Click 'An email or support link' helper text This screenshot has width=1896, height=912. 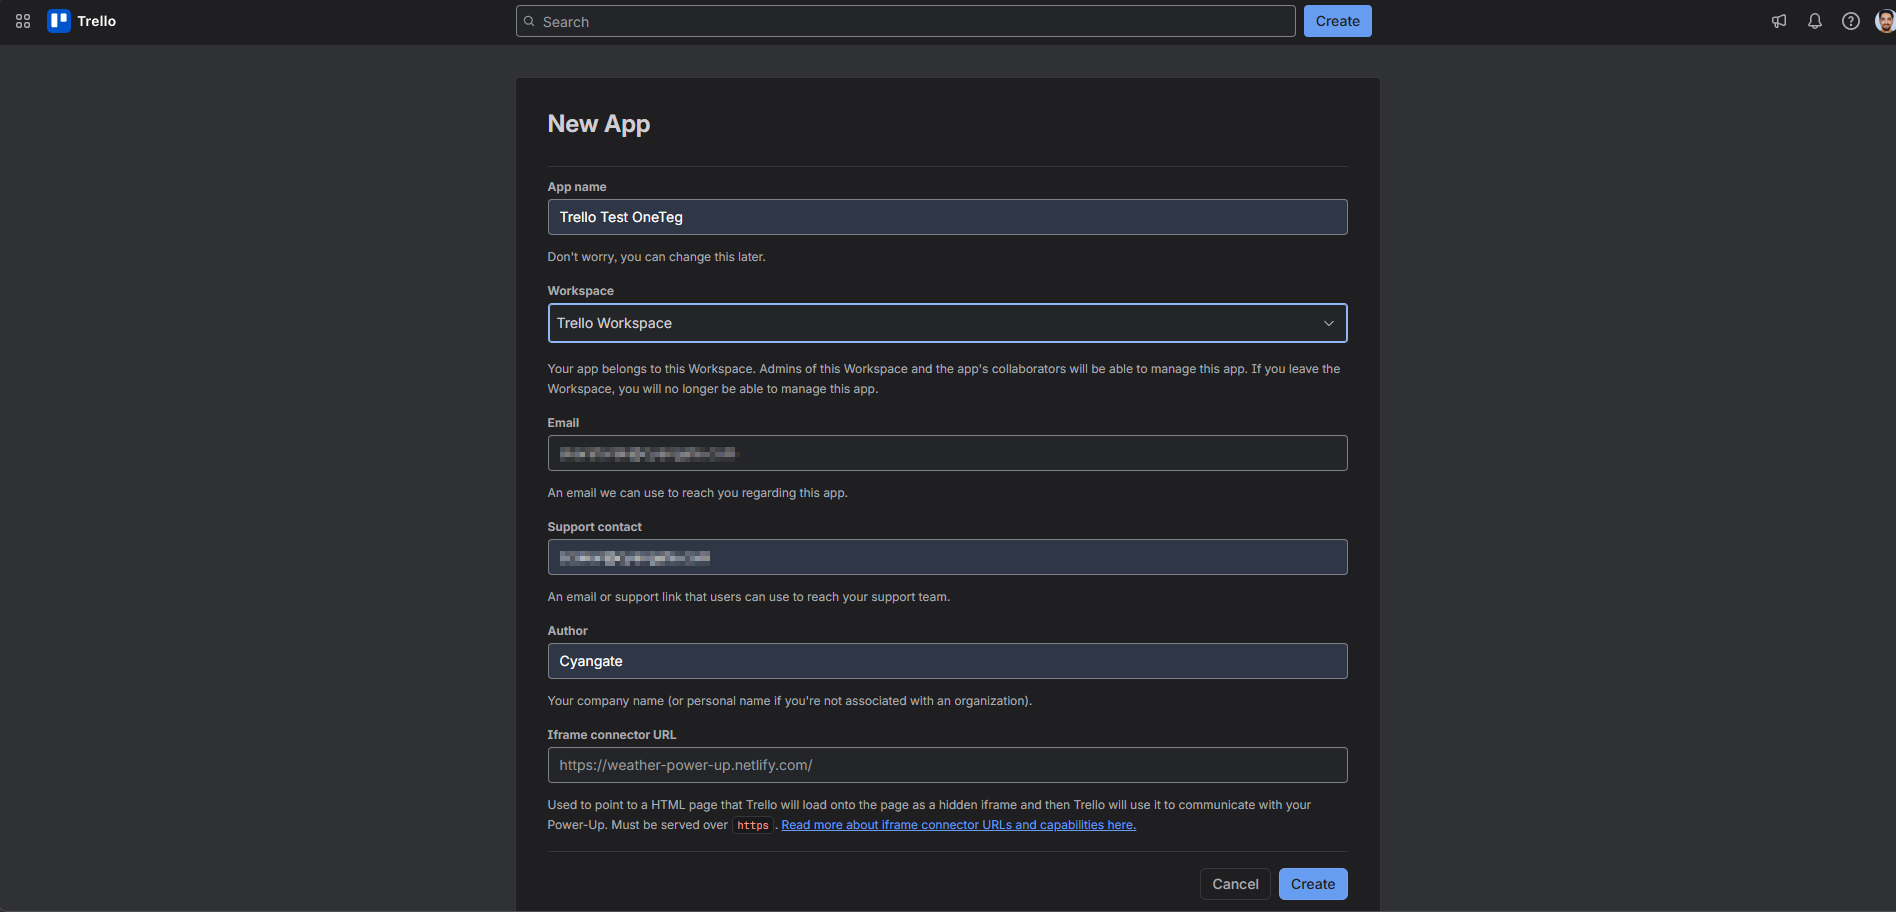[x=748, y=597]
